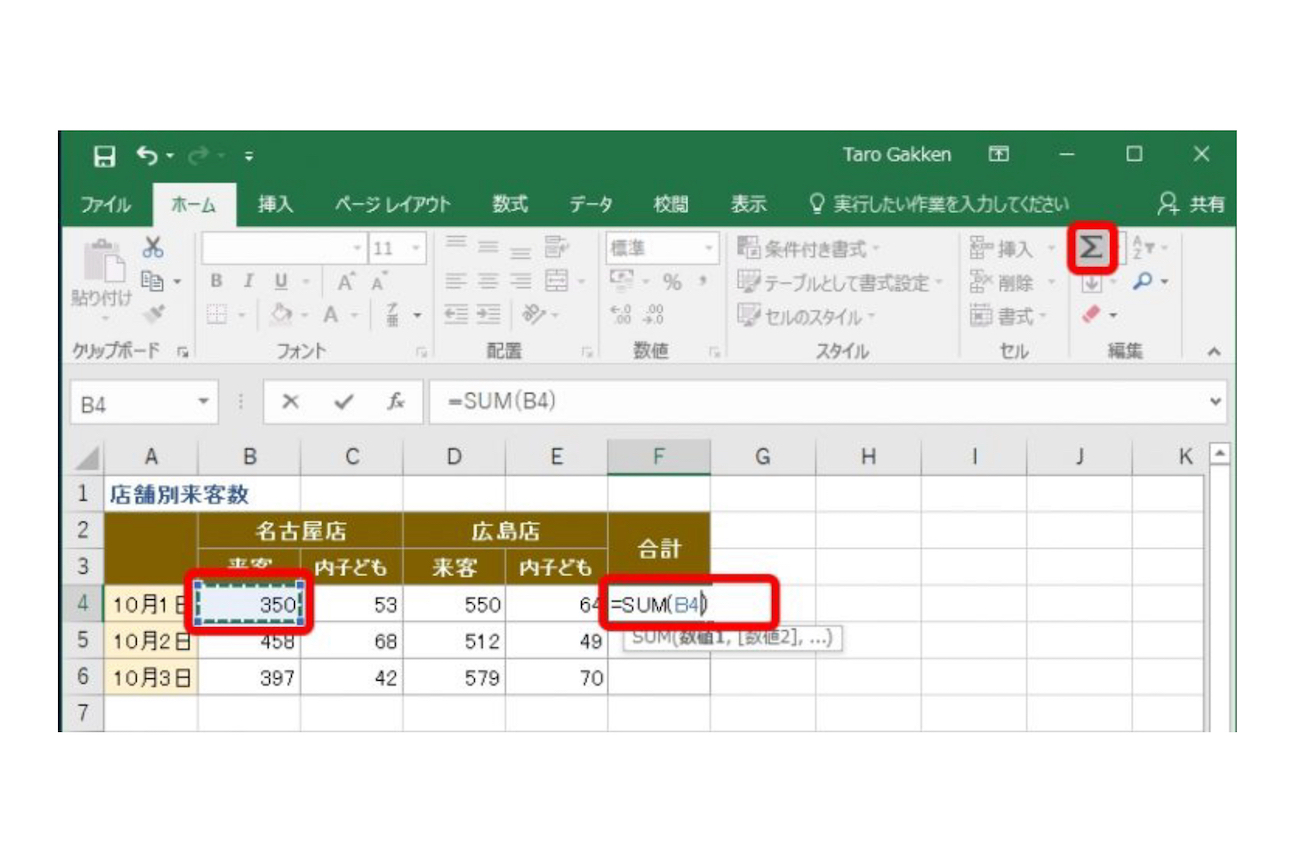Toggle Italic formatting
The height and width of the screenshot is (867, 1300).
(x=247, y=283)
